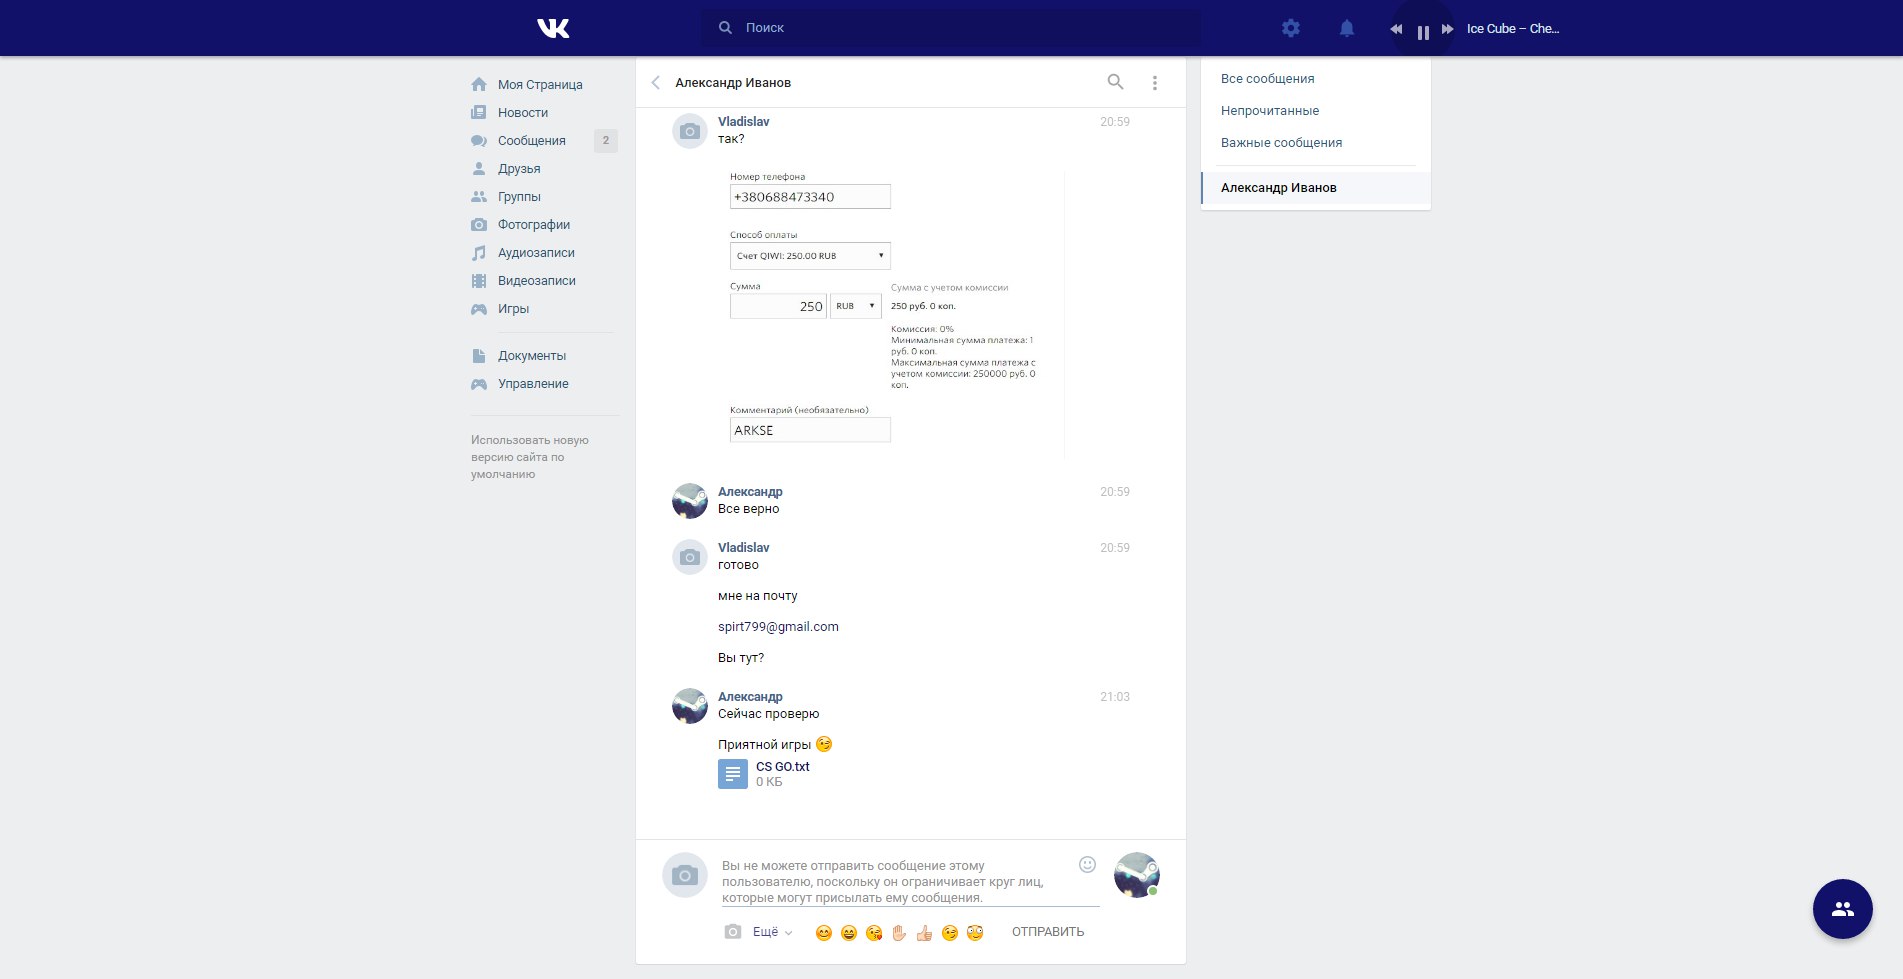Screen dimensions: 1903x979
Task: Expand the Ещё attachments dropdown
Action: (772, 932)
